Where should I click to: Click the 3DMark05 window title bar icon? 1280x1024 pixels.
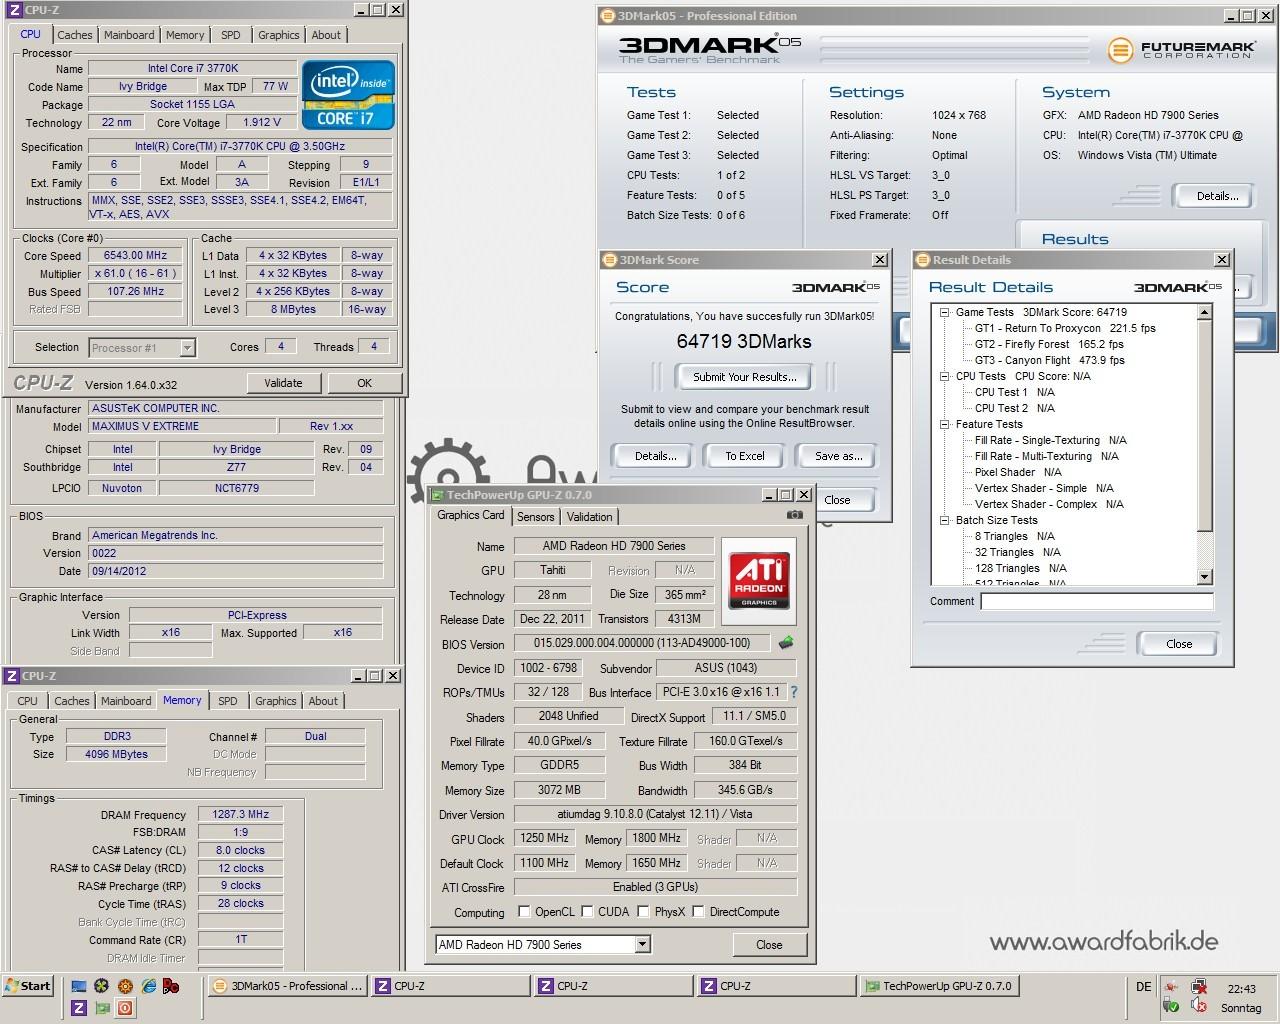tap(608, 16)
